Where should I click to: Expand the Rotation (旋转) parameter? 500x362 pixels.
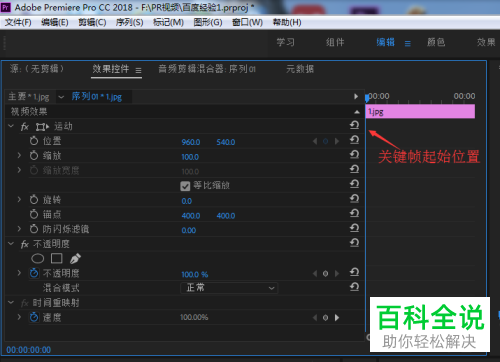19,200
